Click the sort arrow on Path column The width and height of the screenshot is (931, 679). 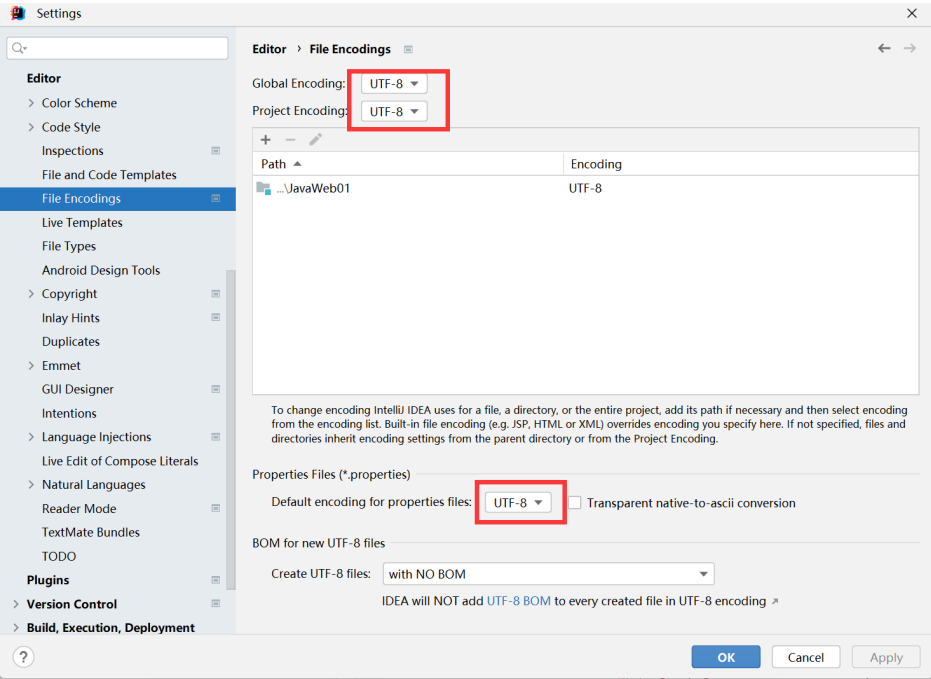click(x=297, y=164)
